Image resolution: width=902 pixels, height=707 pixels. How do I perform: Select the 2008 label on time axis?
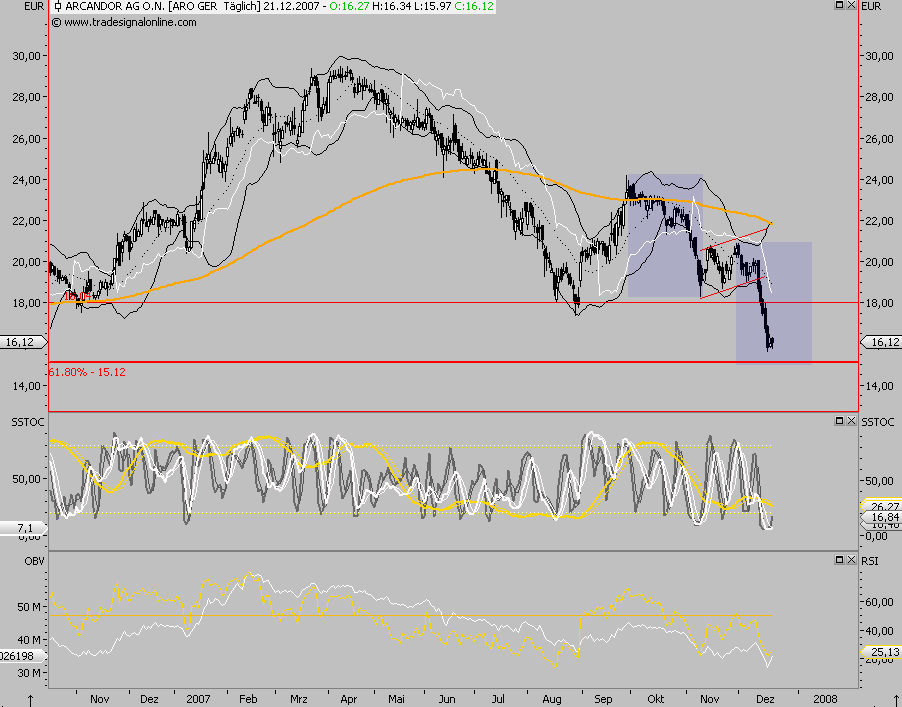(x=825, y=699)
